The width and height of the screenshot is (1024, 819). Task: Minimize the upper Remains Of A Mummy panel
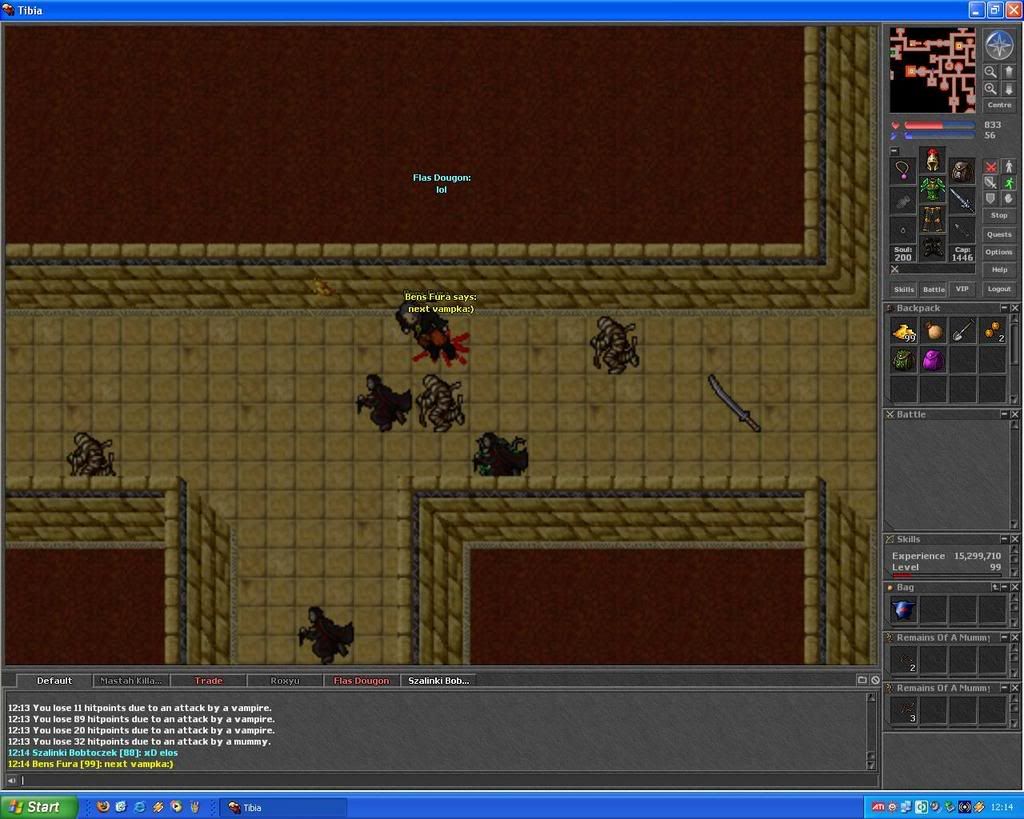[x=1004, y=637]
